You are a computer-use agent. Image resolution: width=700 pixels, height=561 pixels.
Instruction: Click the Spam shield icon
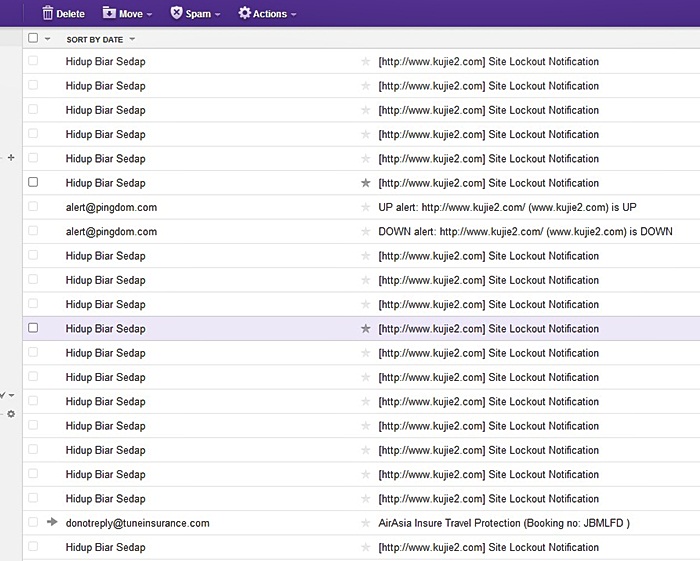[176, 14]
